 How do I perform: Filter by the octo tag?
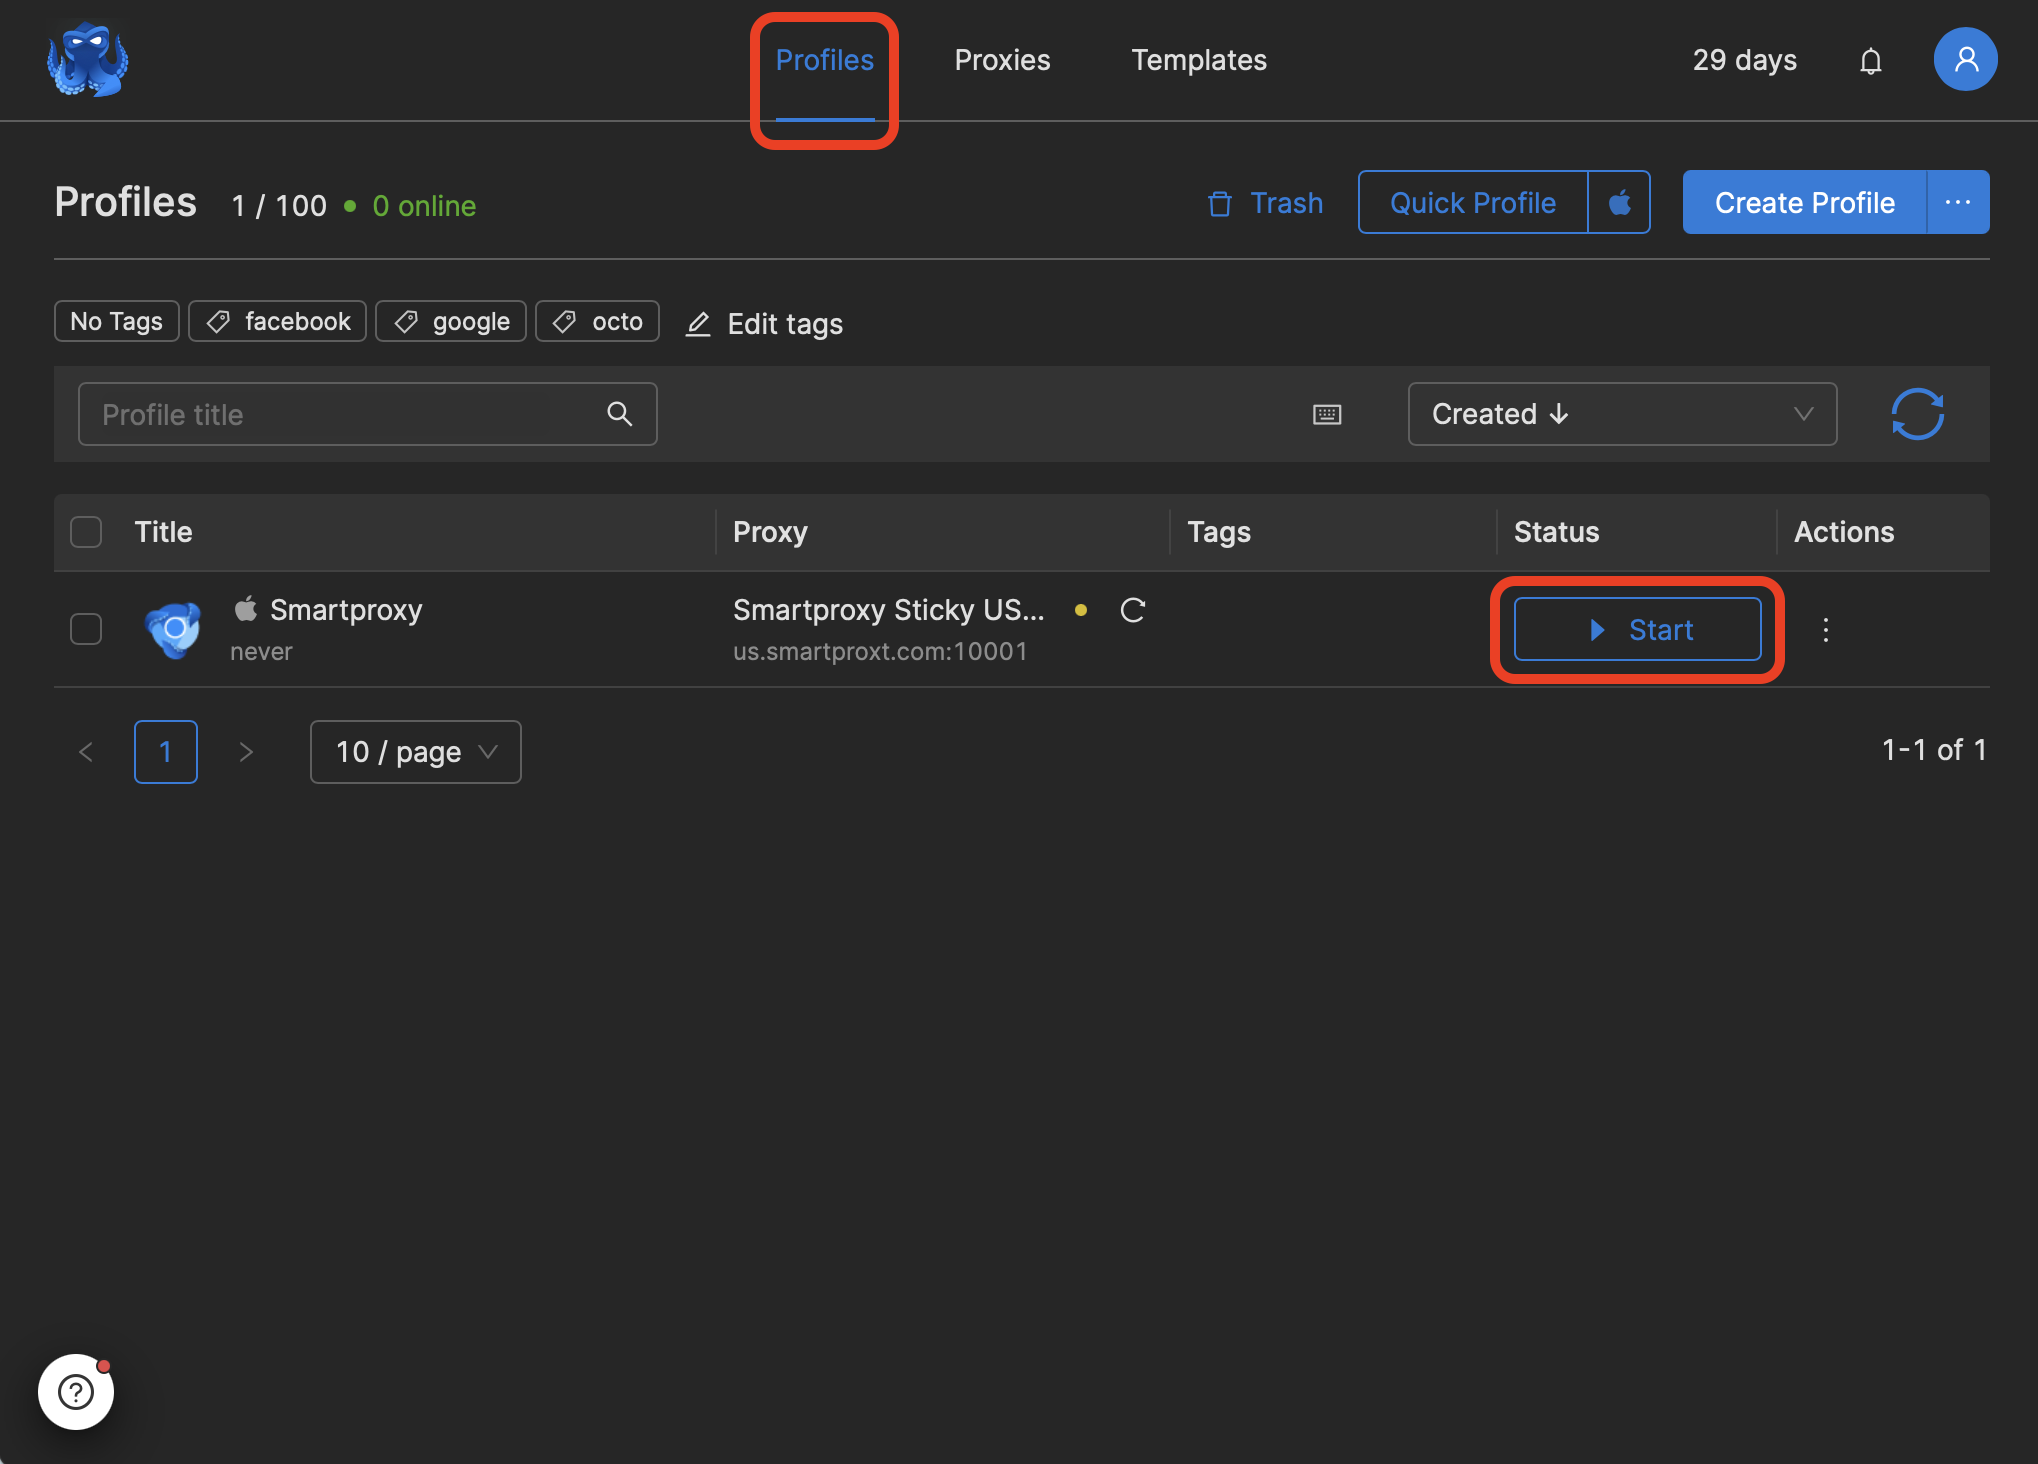[x=597, y=321]
